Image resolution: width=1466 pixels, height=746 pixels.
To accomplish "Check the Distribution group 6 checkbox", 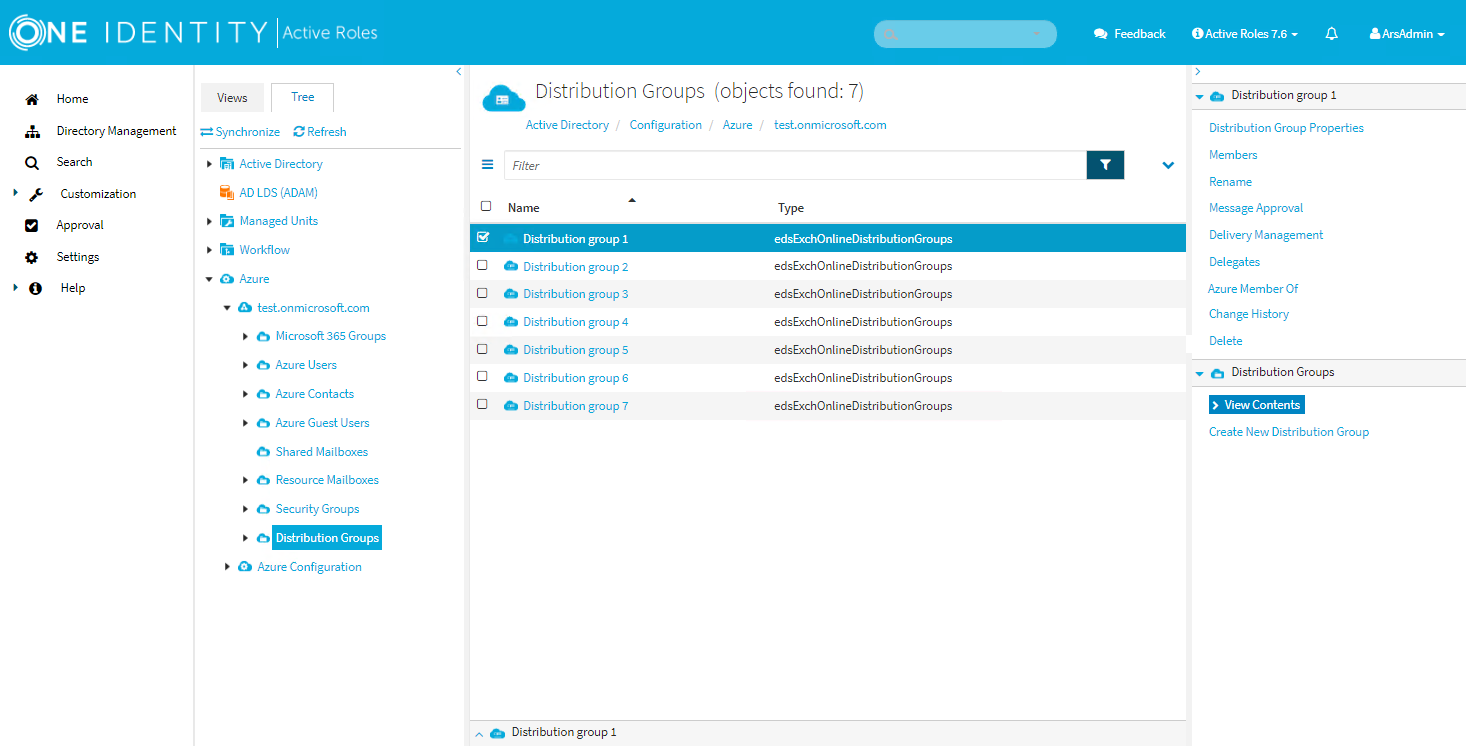I will click(x=482, y=376).
